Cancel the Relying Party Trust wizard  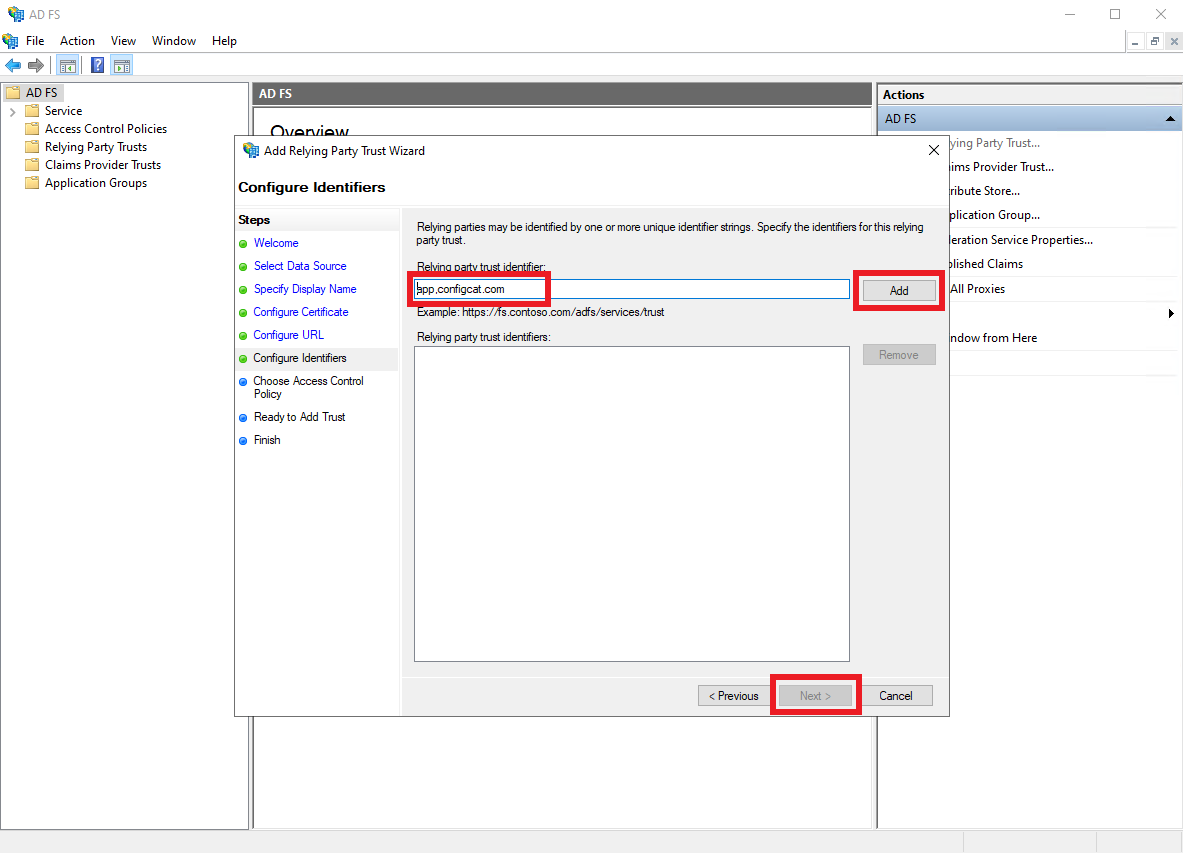coord(895,696)
